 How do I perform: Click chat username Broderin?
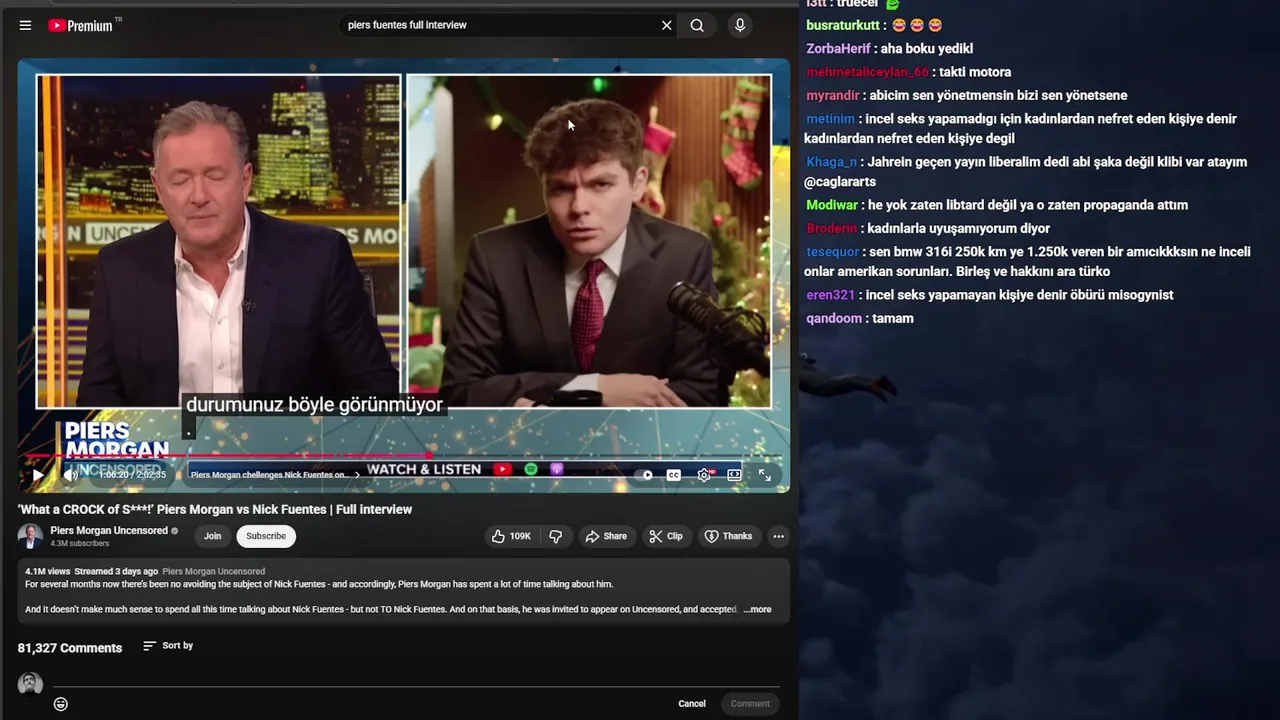pos(832,228)
